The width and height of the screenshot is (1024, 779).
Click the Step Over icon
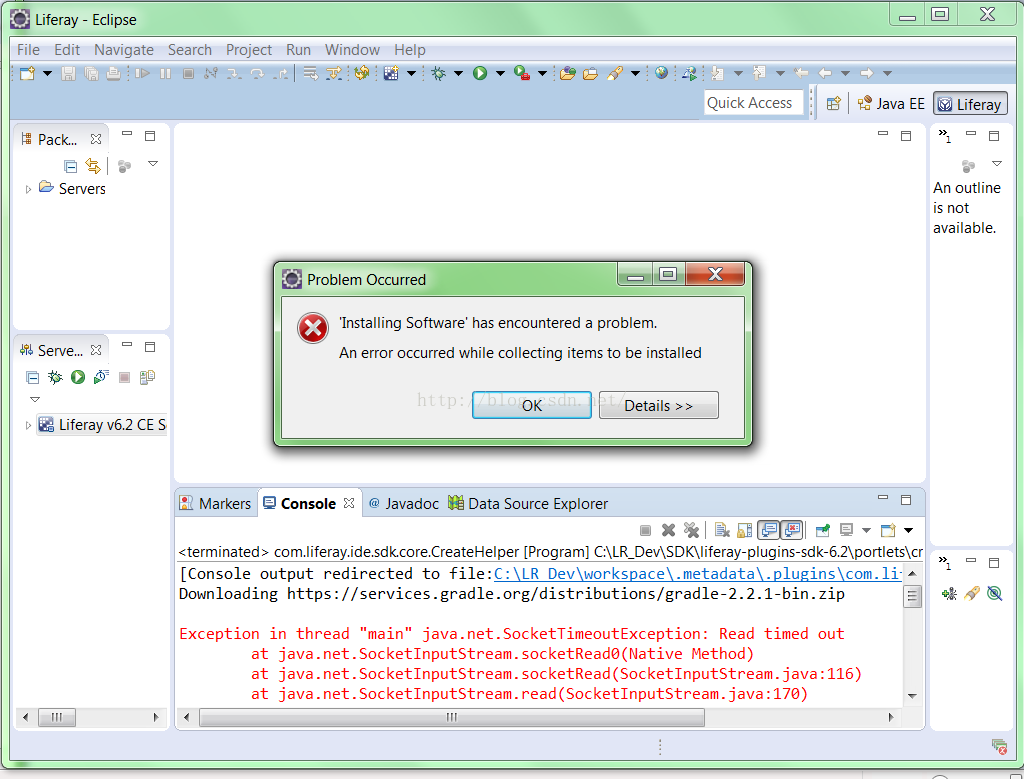pyautogui.click(x=257, y=73)
